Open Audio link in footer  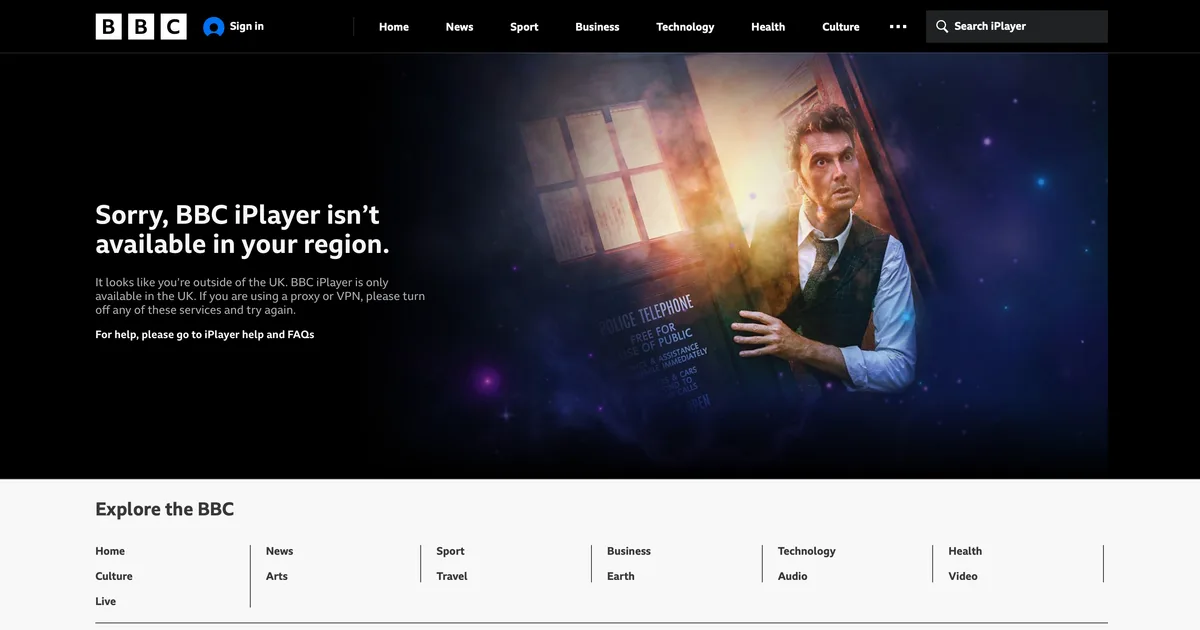(x=793, y=576)
